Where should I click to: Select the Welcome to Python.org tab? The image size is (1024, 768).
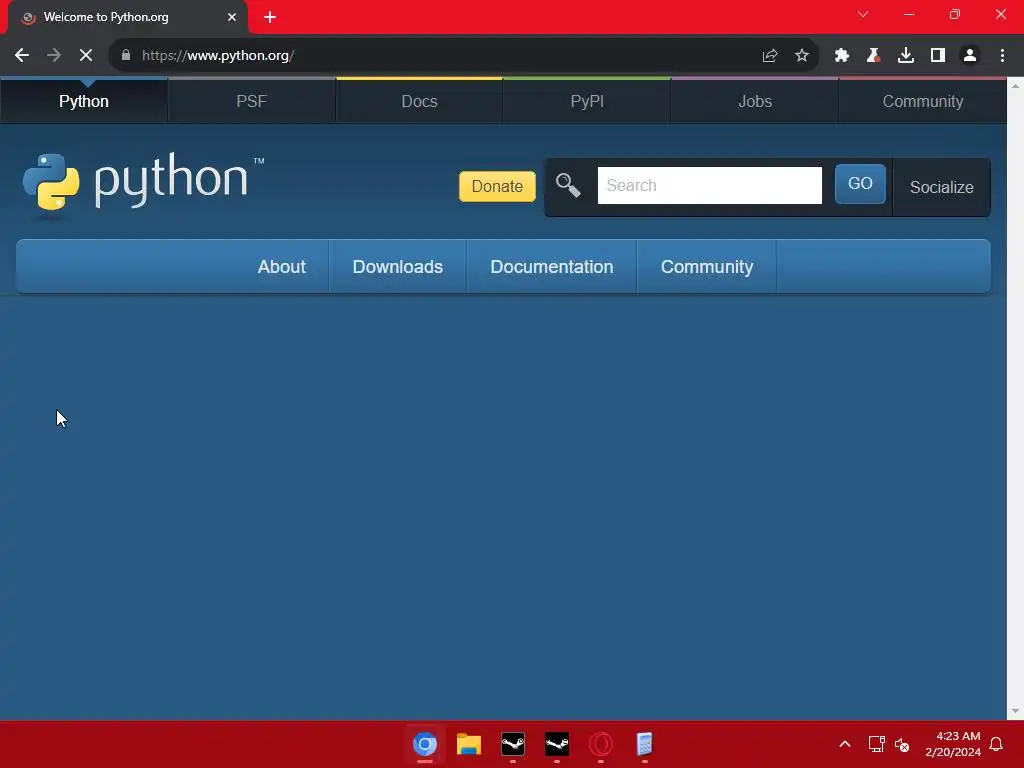point(127,17)
